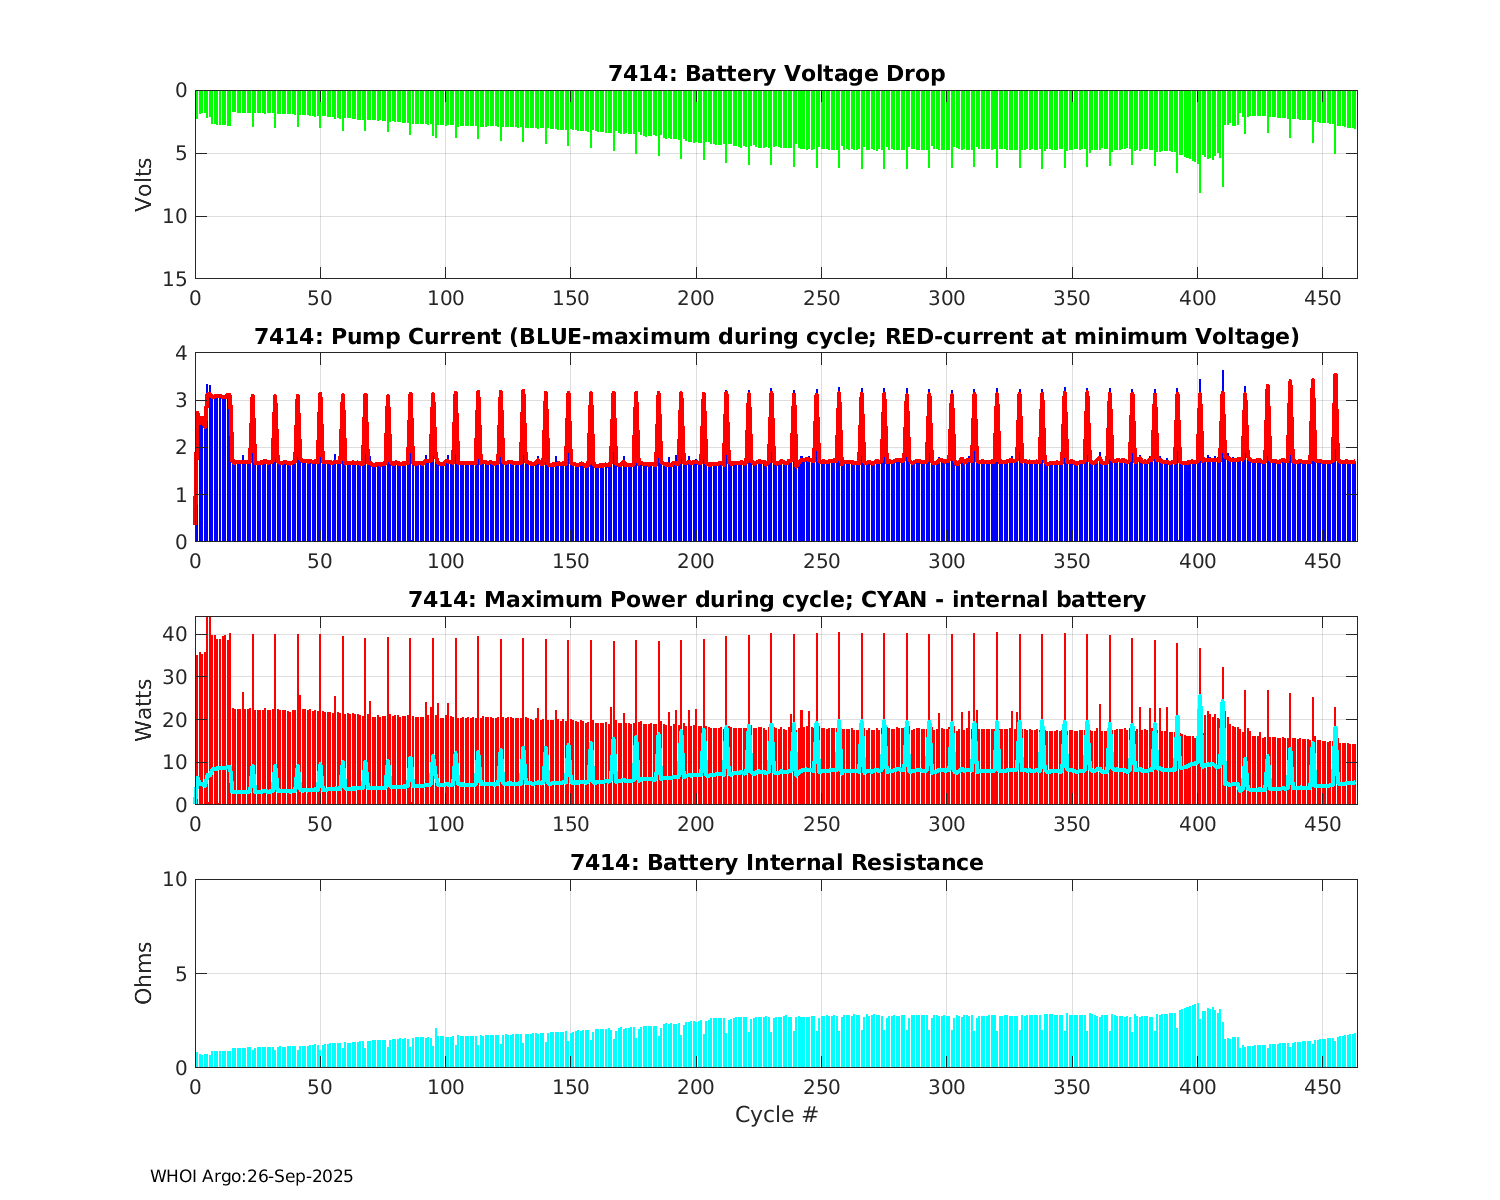1500x1200 pixels.
Task: Click the Ohms y-axis label
Action: [145, 973]
